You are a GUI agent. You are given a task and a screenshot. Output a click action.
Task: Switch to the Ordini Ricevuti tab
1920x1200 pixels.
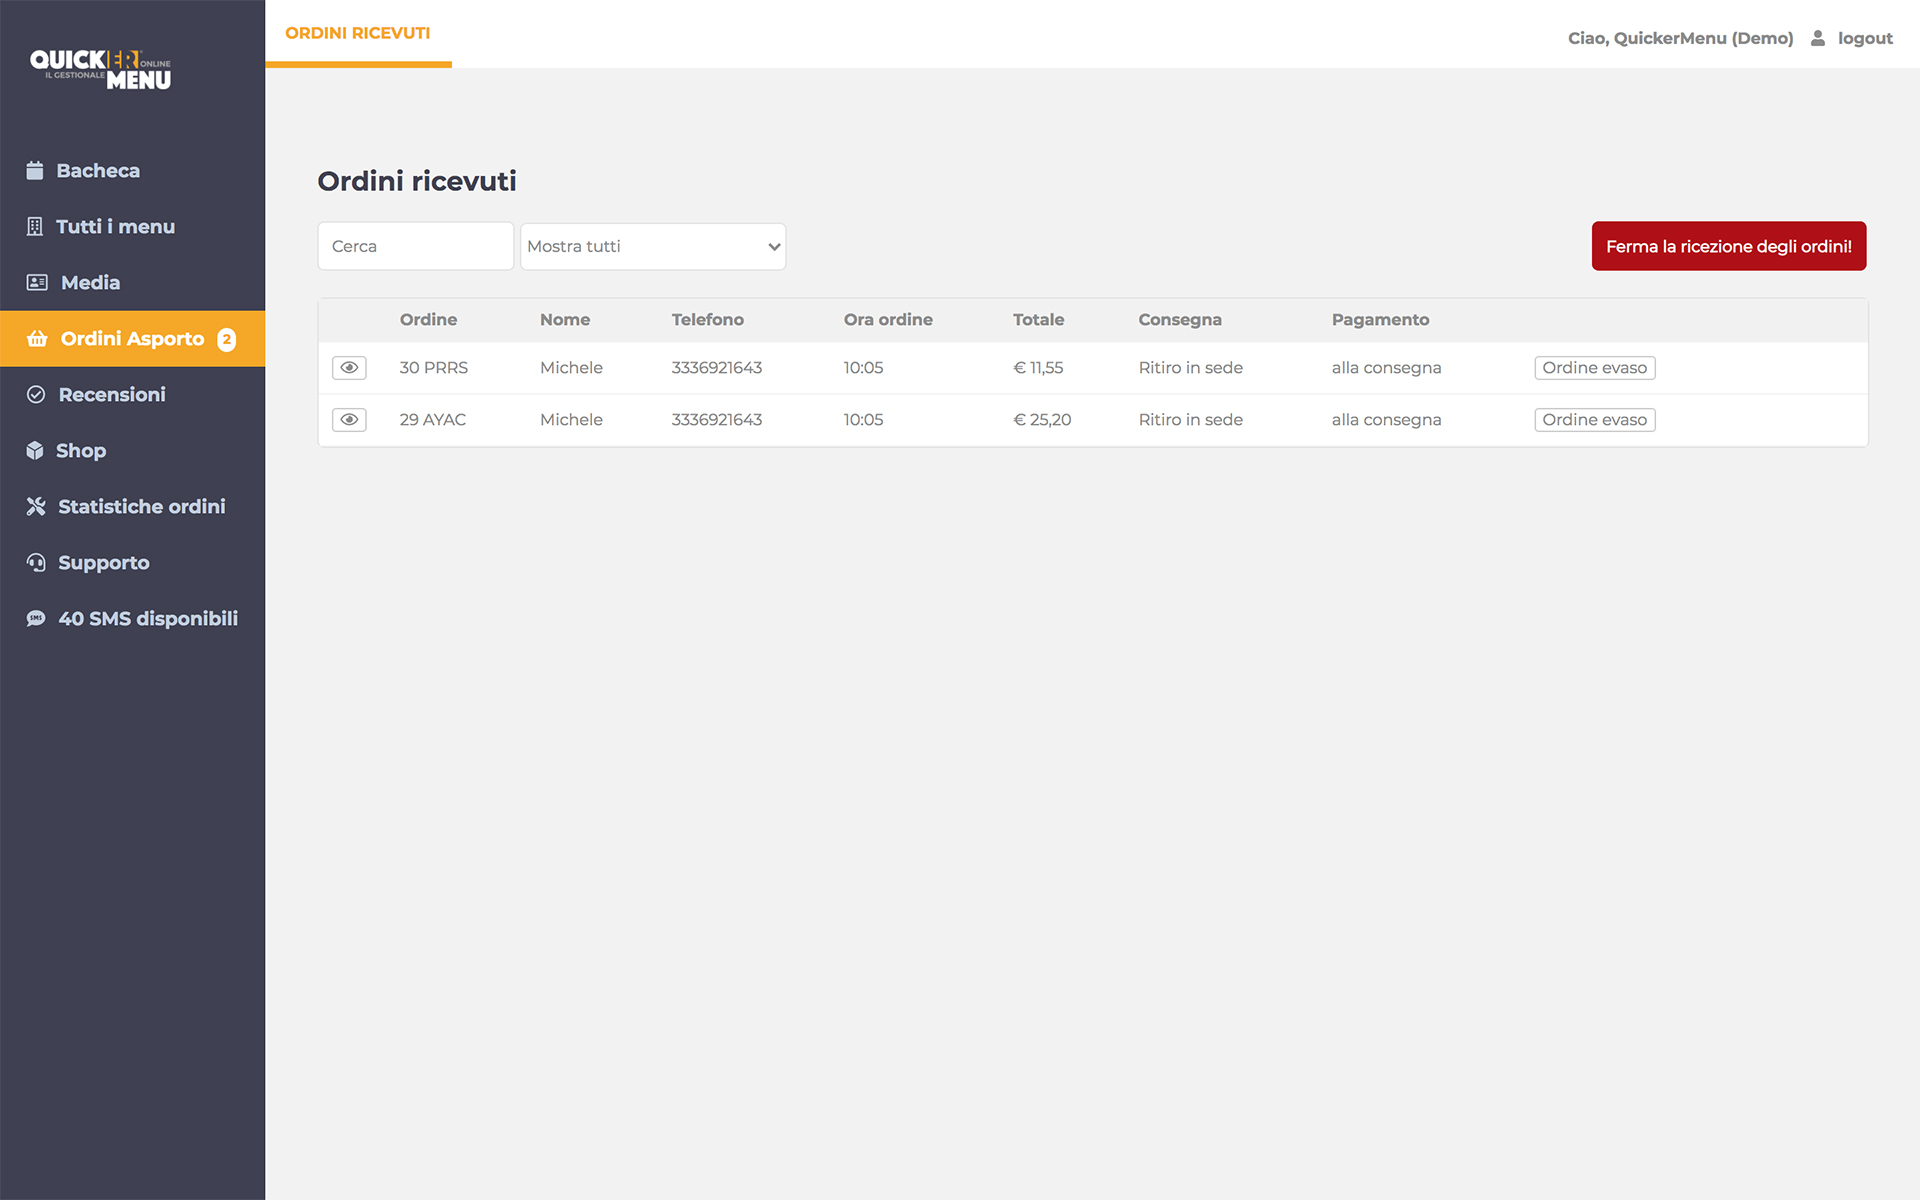coord(358,33)
